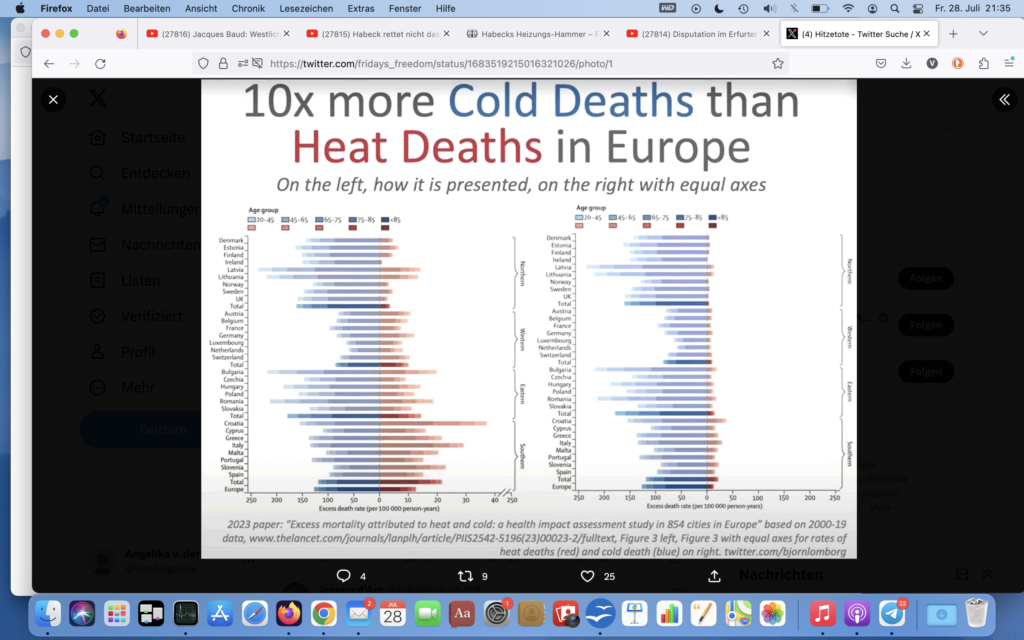Show the list of all tabs
Image resolution: width=1024 pixels, height=640 pixels.
[983, 33]
